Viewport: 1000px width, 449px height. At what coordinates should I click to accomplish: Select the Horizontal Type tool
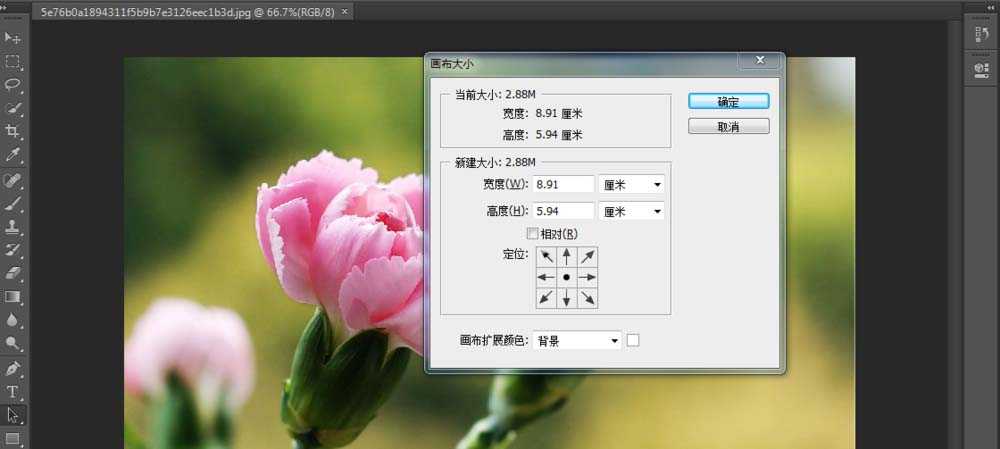click(x=13, y=391)
